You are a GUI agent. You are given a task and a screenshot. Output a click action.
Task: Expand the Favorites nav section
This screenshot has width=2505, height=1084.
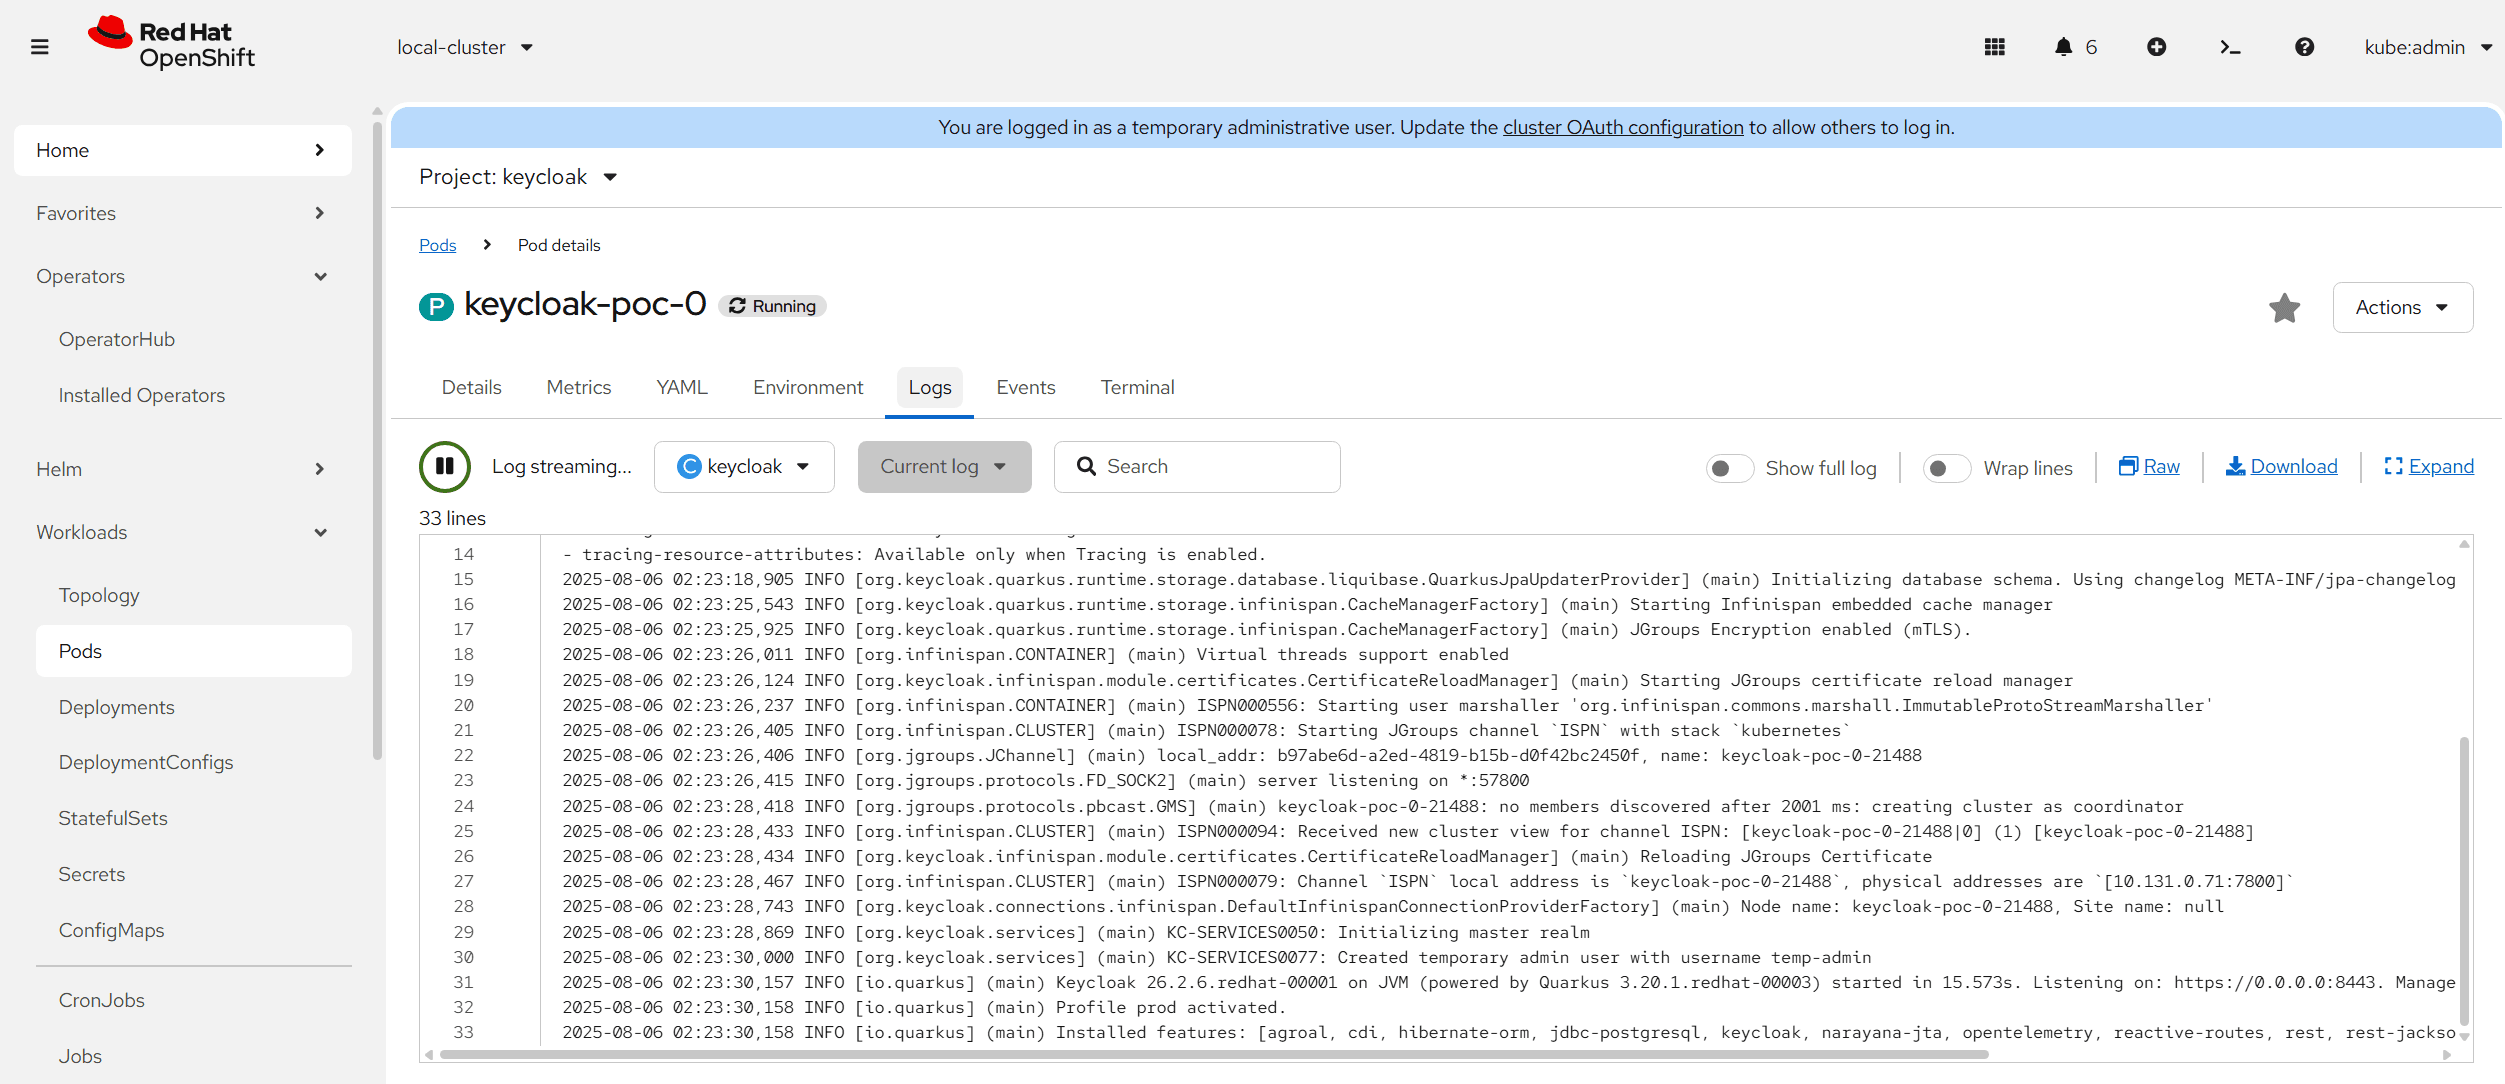point(183,213)
